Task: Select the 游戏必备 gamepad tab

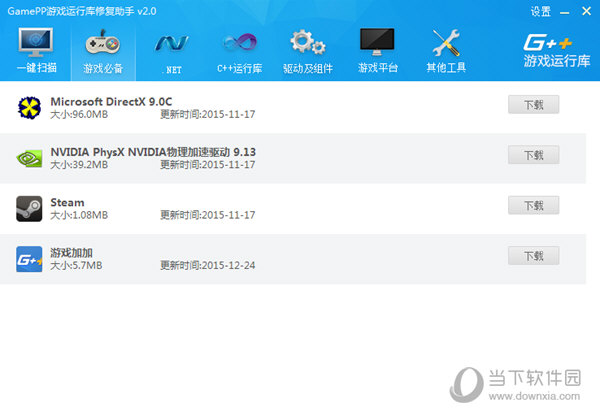Action: pos(103,52)
